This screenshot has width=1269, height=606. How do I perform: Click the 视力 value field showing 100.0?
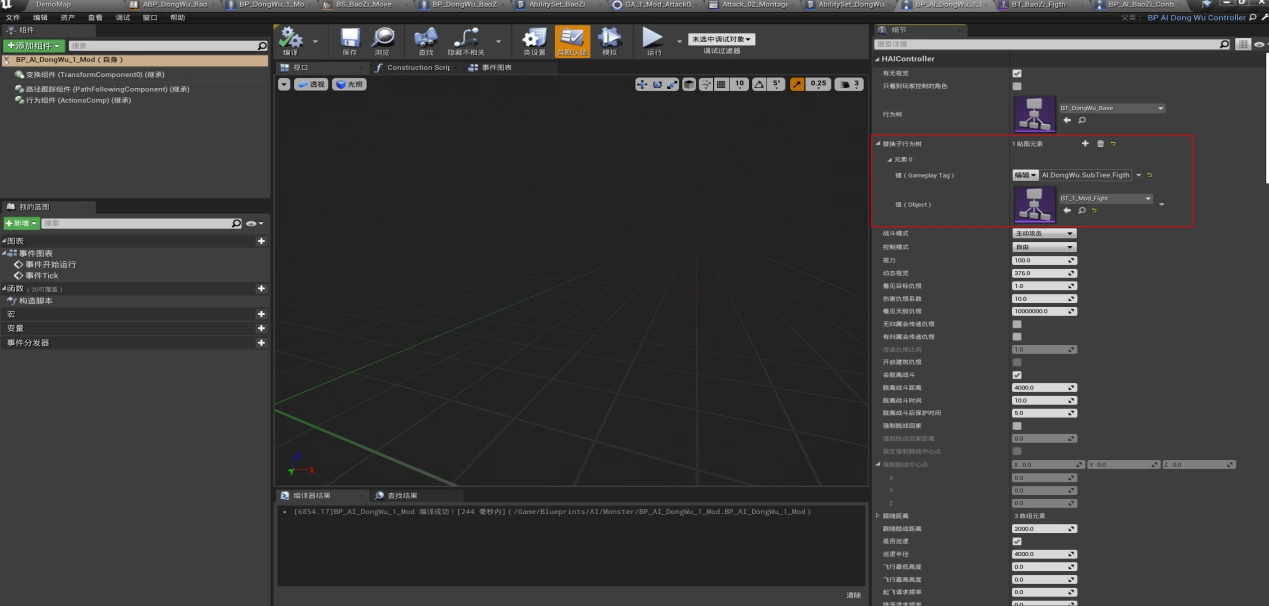click(x=1038, y=260)
